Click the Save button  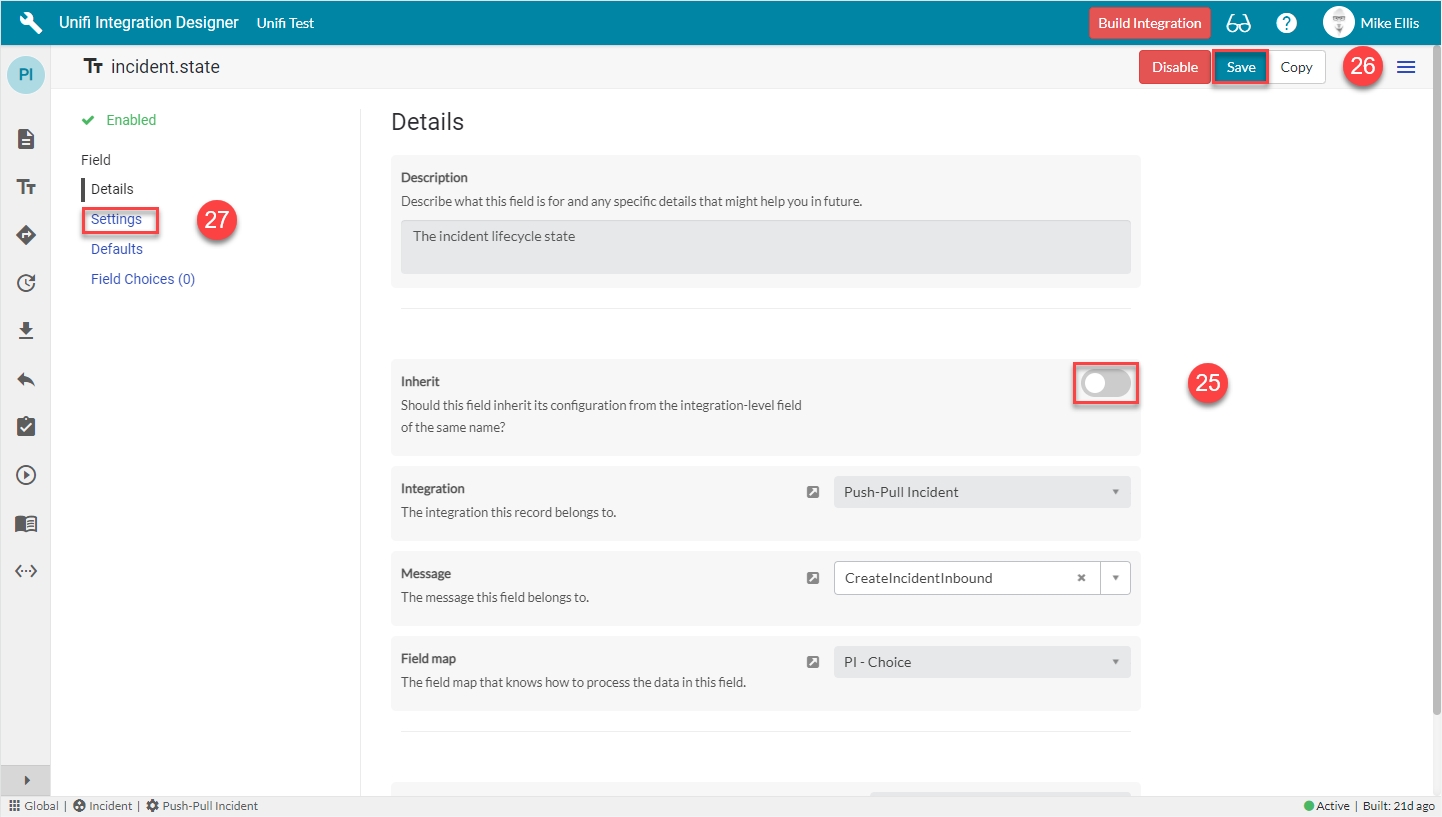[x=1240, y=67]
